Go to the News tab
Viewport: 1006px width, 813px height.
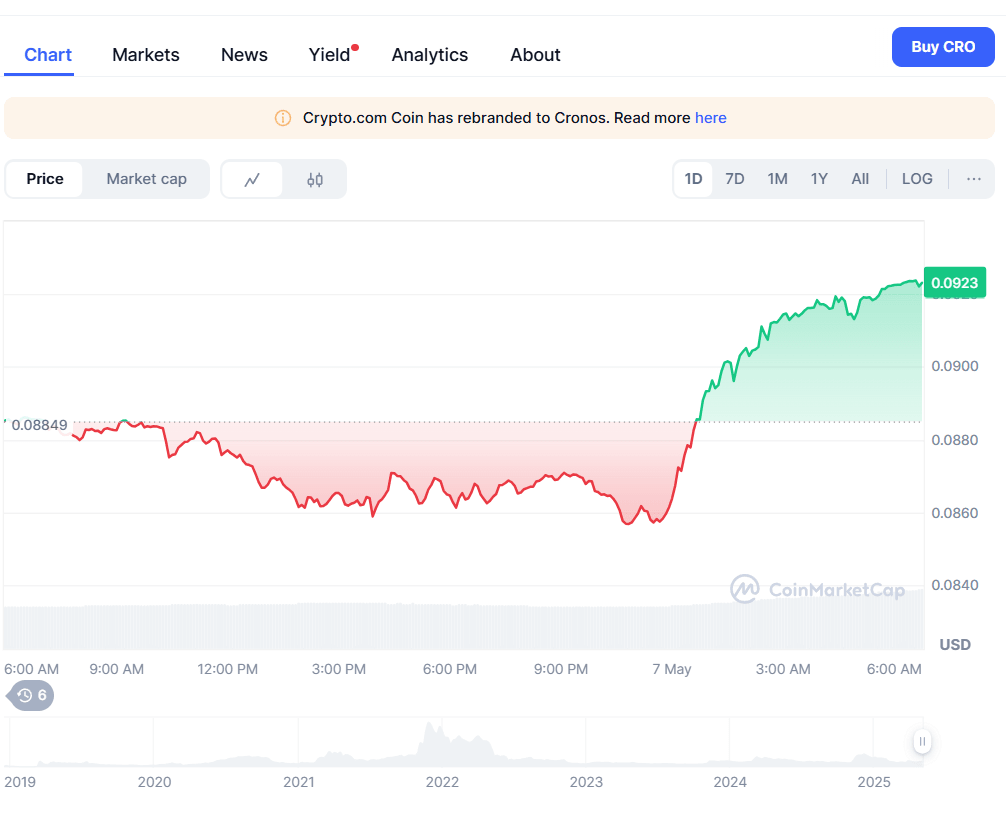point(244,55)
